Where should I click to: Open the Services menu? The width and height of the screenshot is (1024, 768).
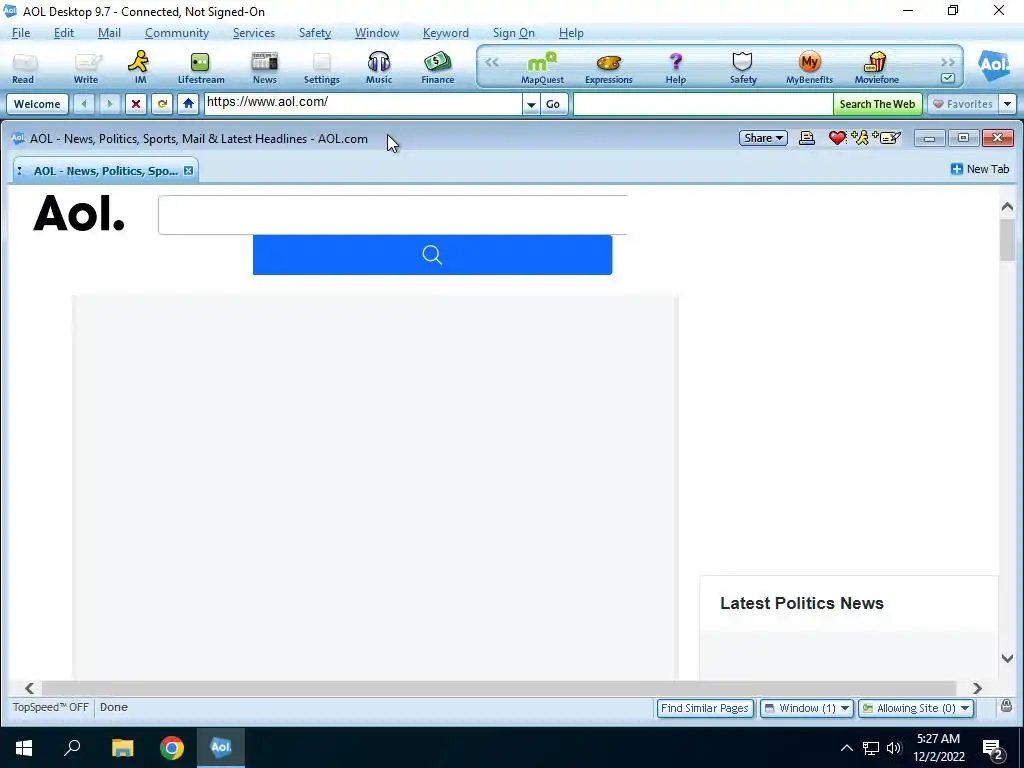click(x=253, y=33)
